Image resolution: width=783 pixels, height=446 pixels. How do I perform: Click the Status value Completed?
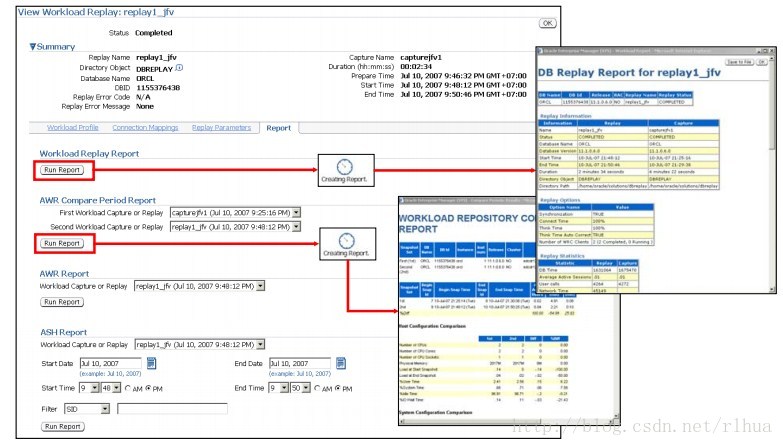point(154,32)
